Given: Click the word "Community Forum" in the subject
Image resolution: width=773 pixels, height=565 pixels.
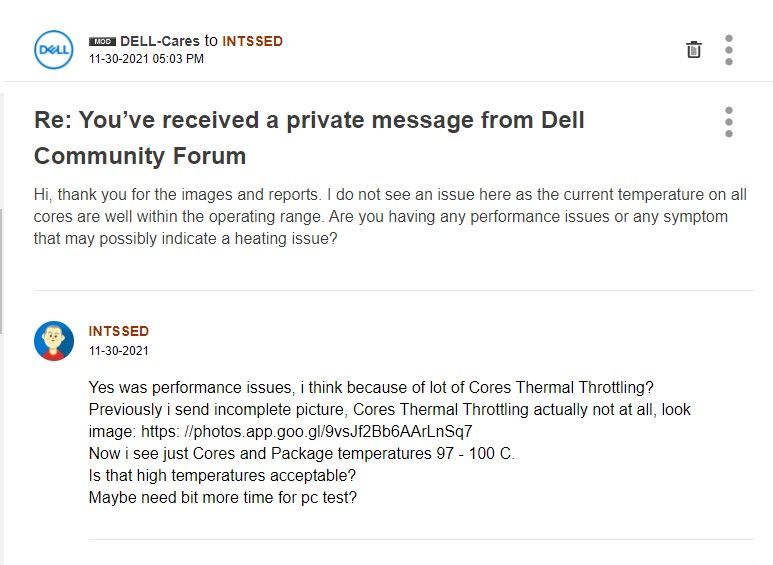Looking at the screenshot, I should [x=140, y=157].
